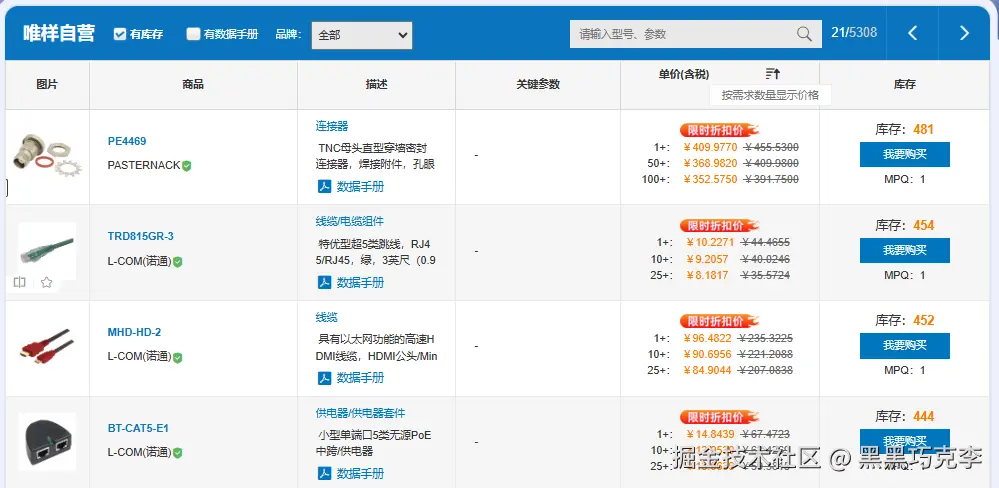Open 供电器/供电器套件 category link
Viewport: 999px width, 488px height.
pyautogui.click(x=361, y=413)
